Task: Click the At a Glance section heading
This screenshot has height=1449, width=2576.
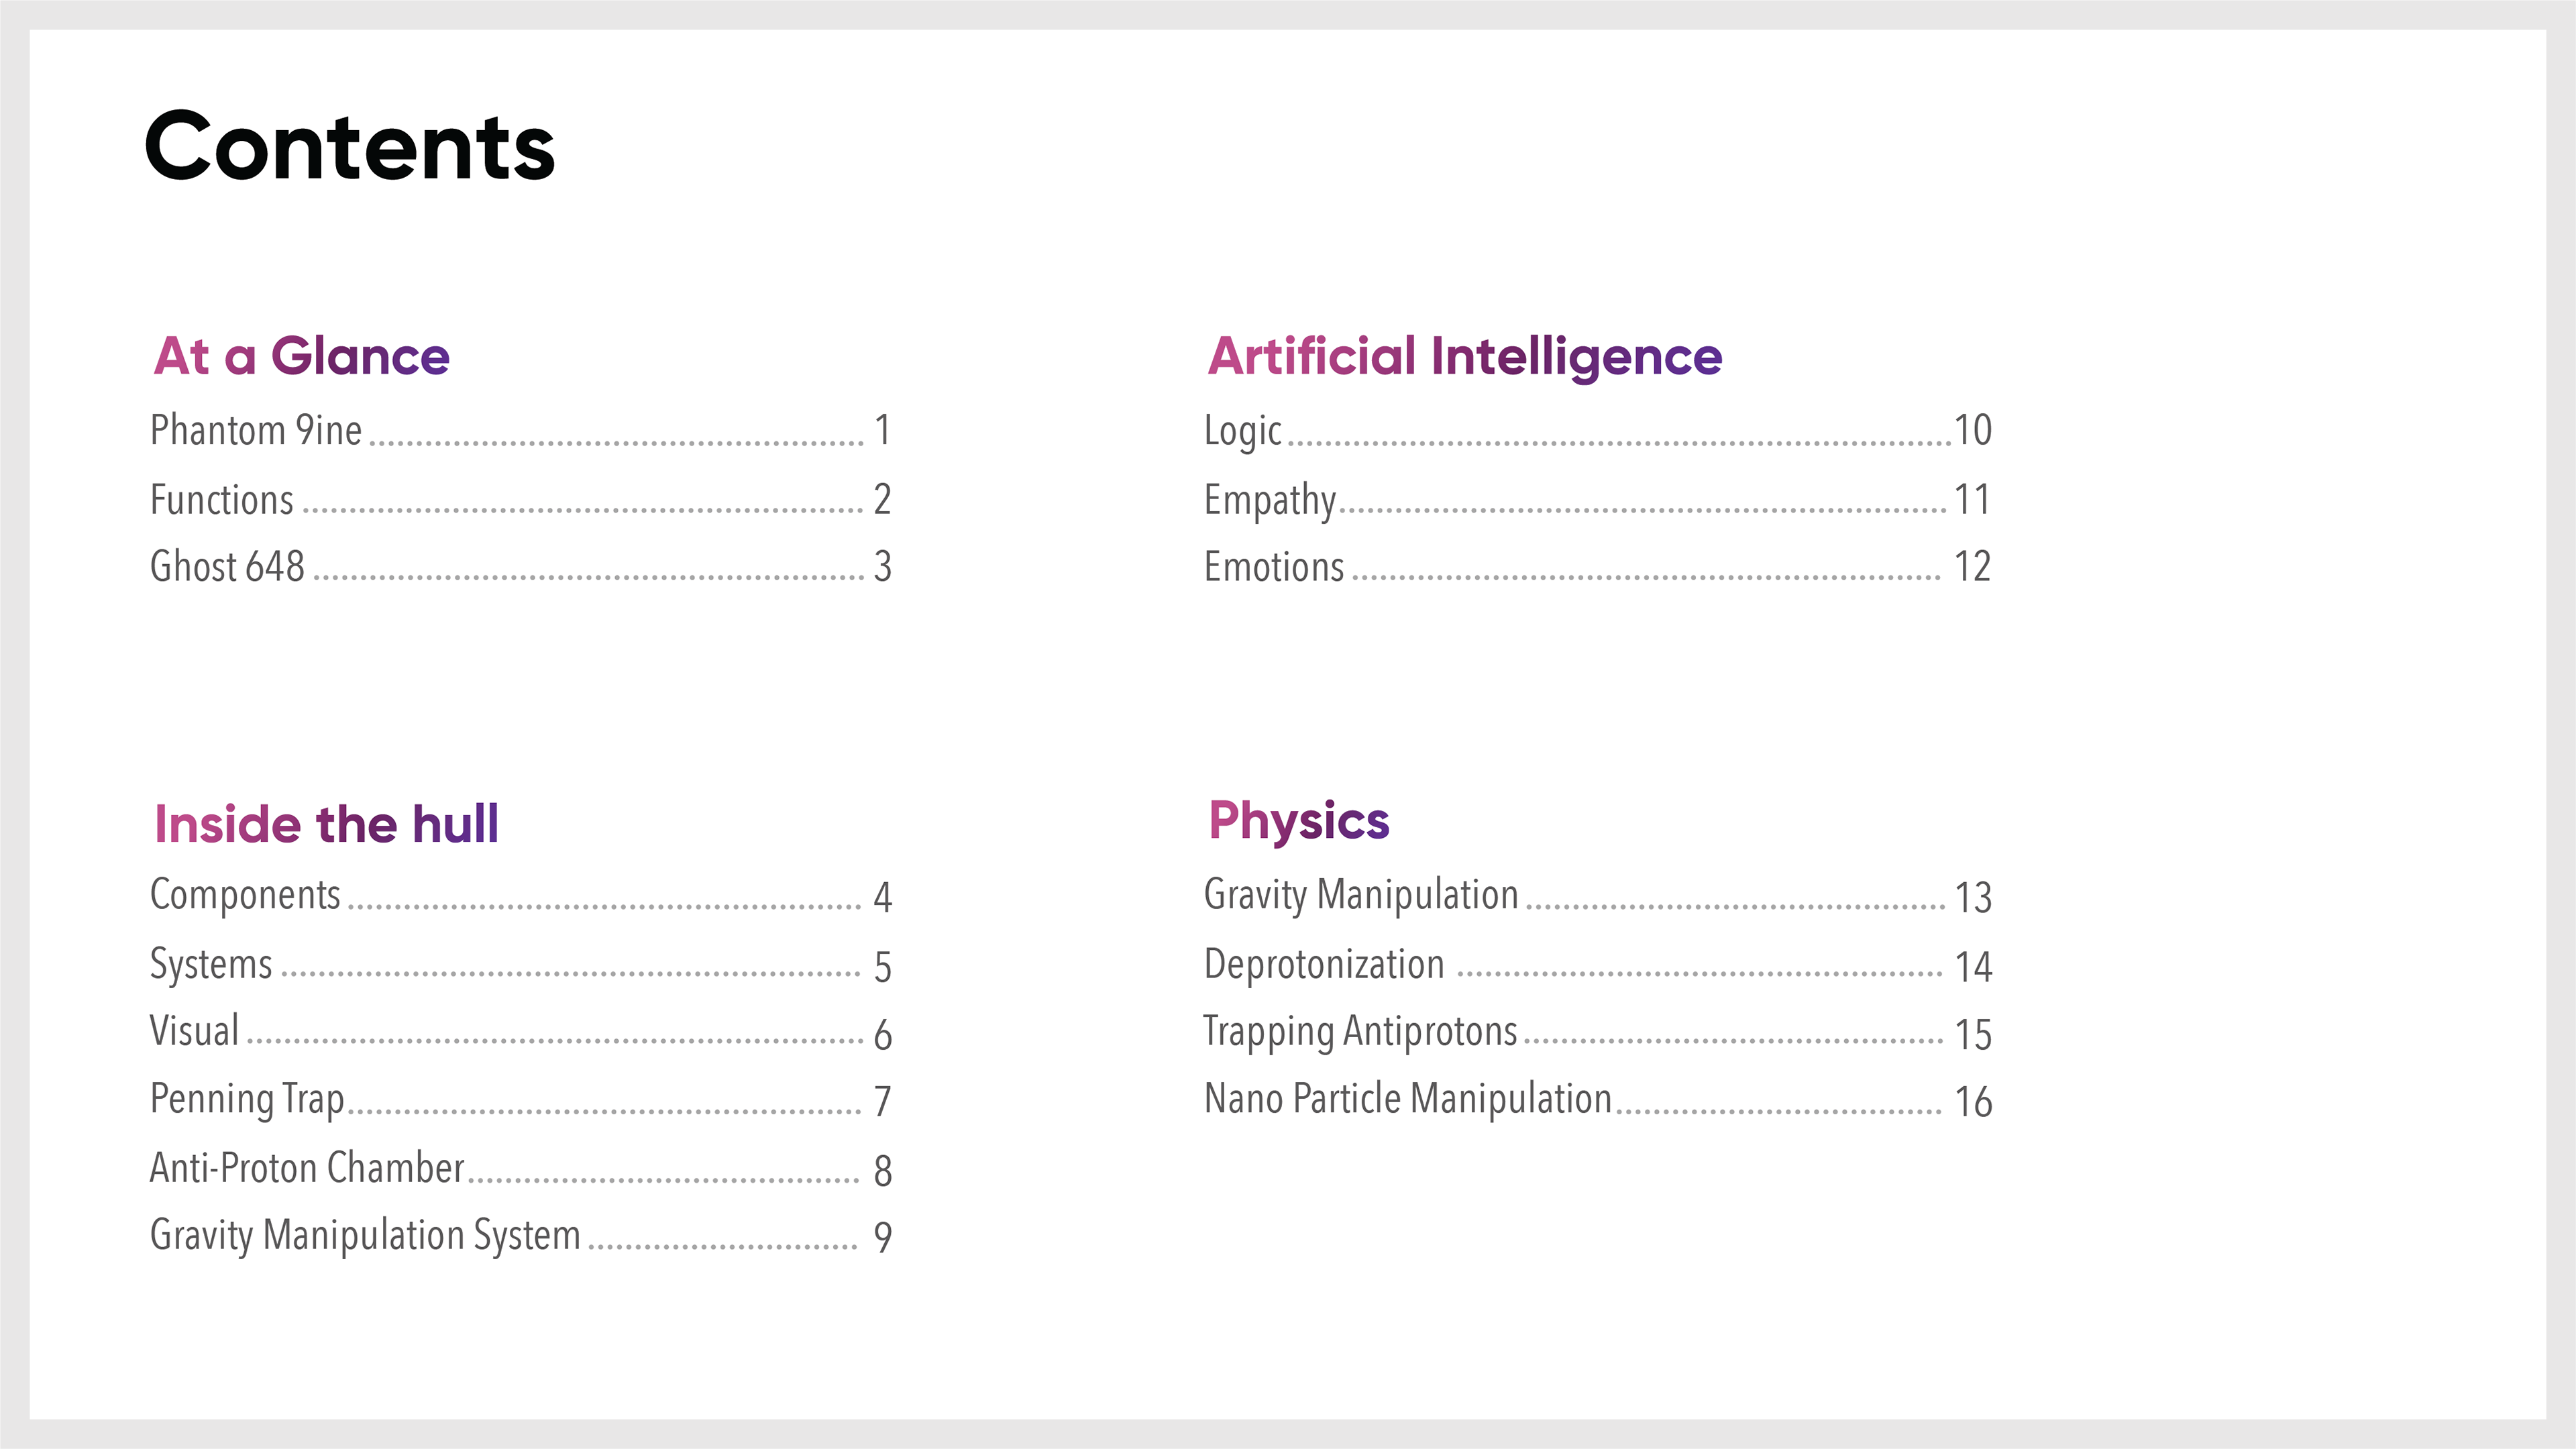Action: tap(302, 356)
